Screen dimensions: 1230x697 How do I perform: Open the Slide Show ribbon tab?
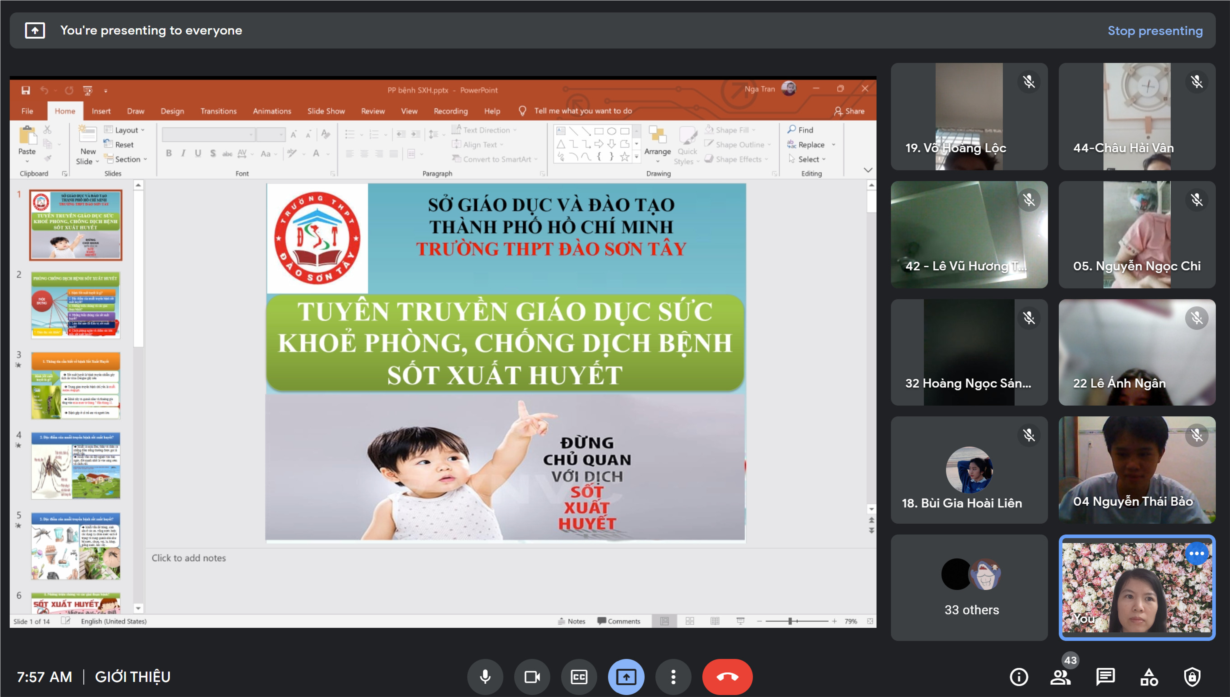click(326, 111)
